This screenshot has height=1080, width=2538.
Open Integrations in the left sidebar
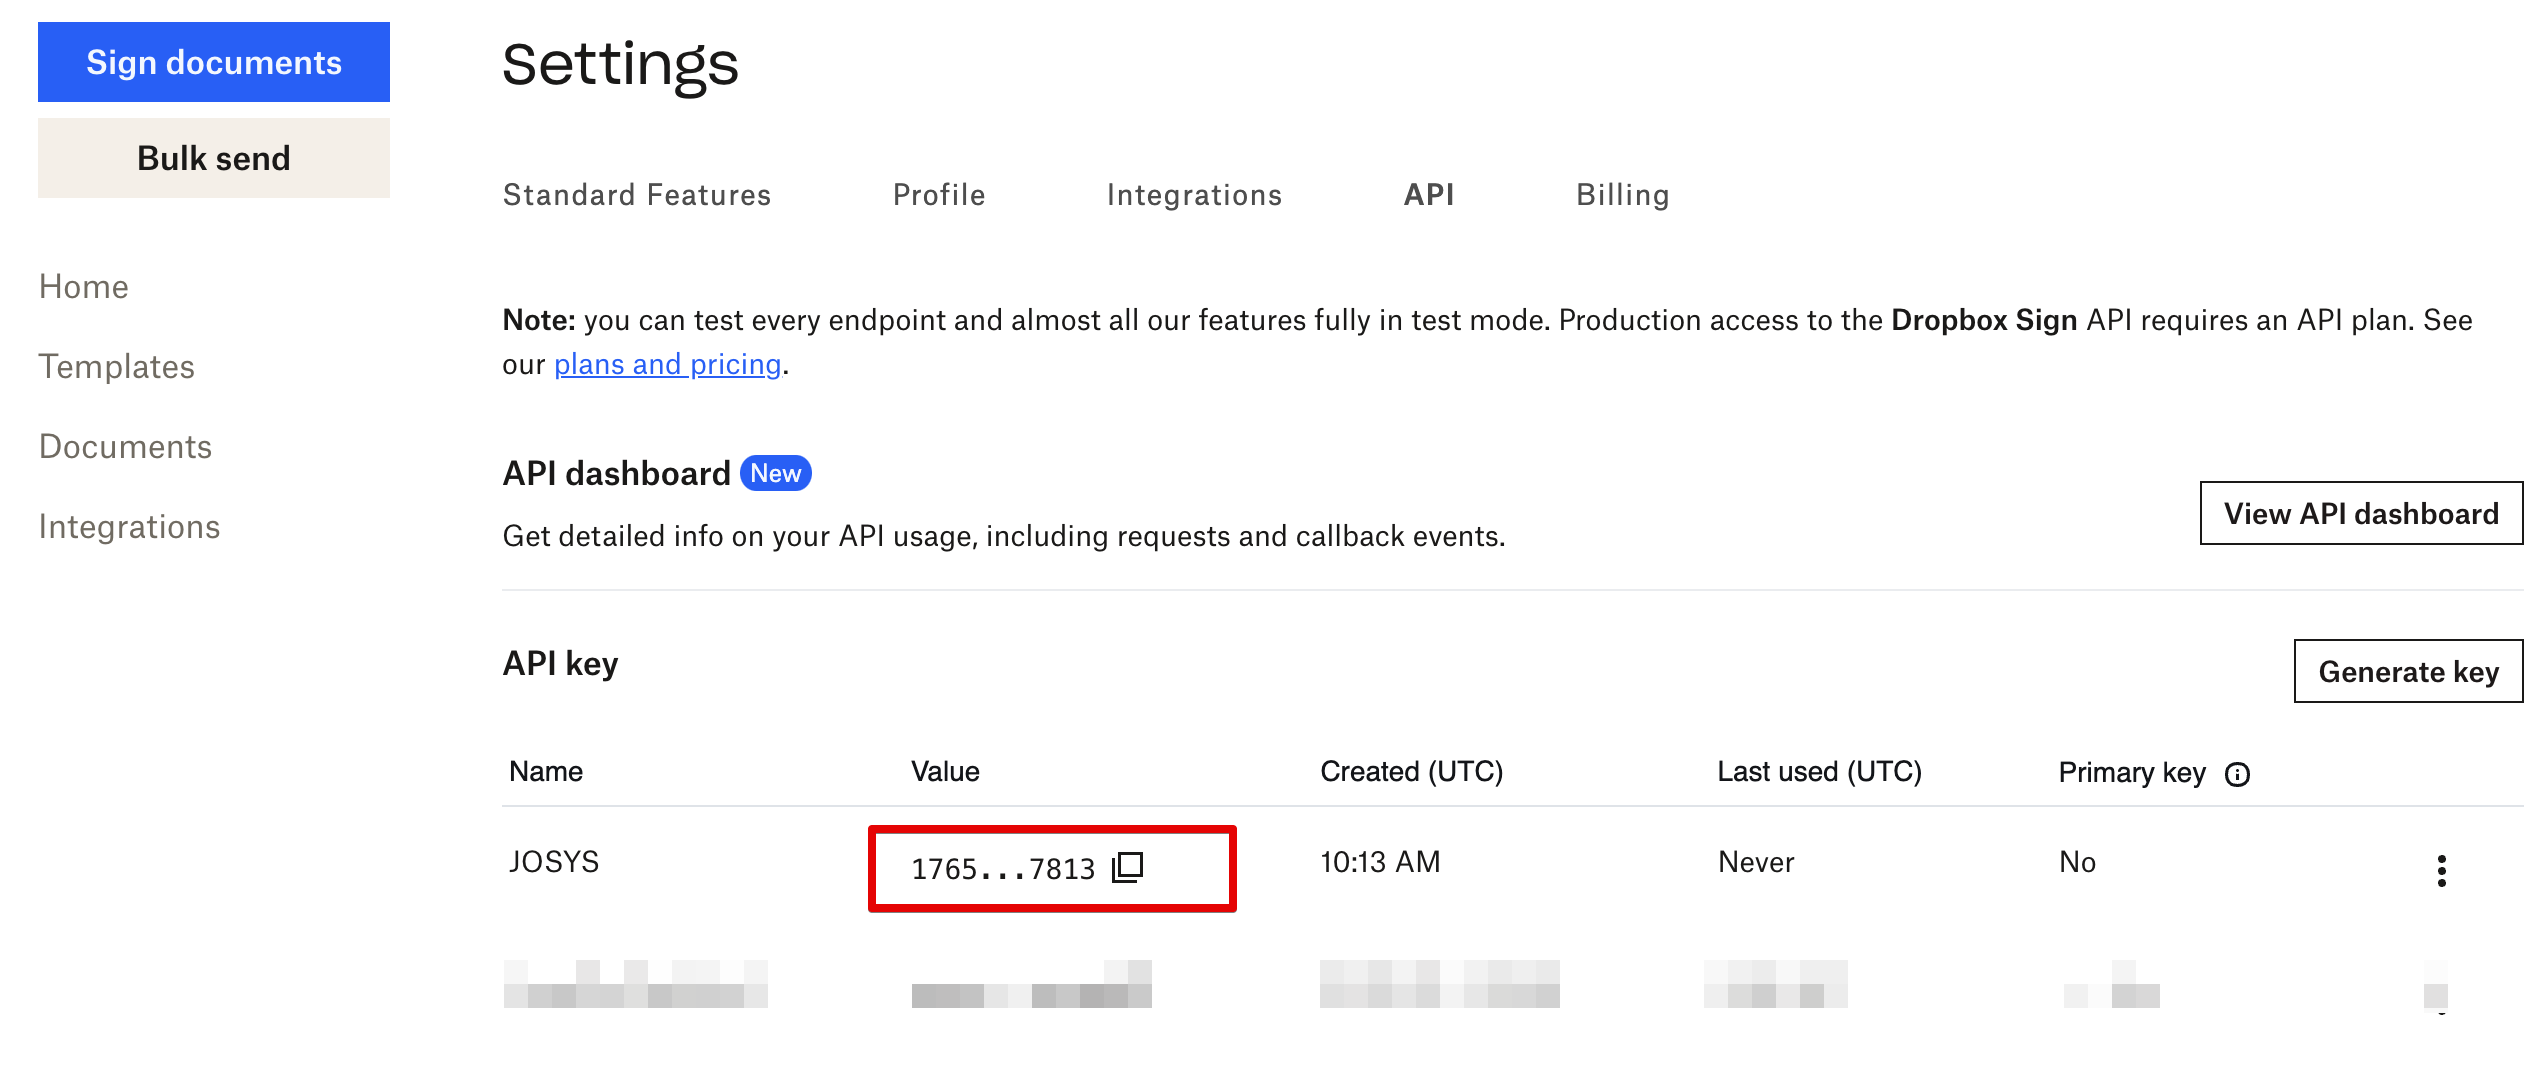point(130,527)
